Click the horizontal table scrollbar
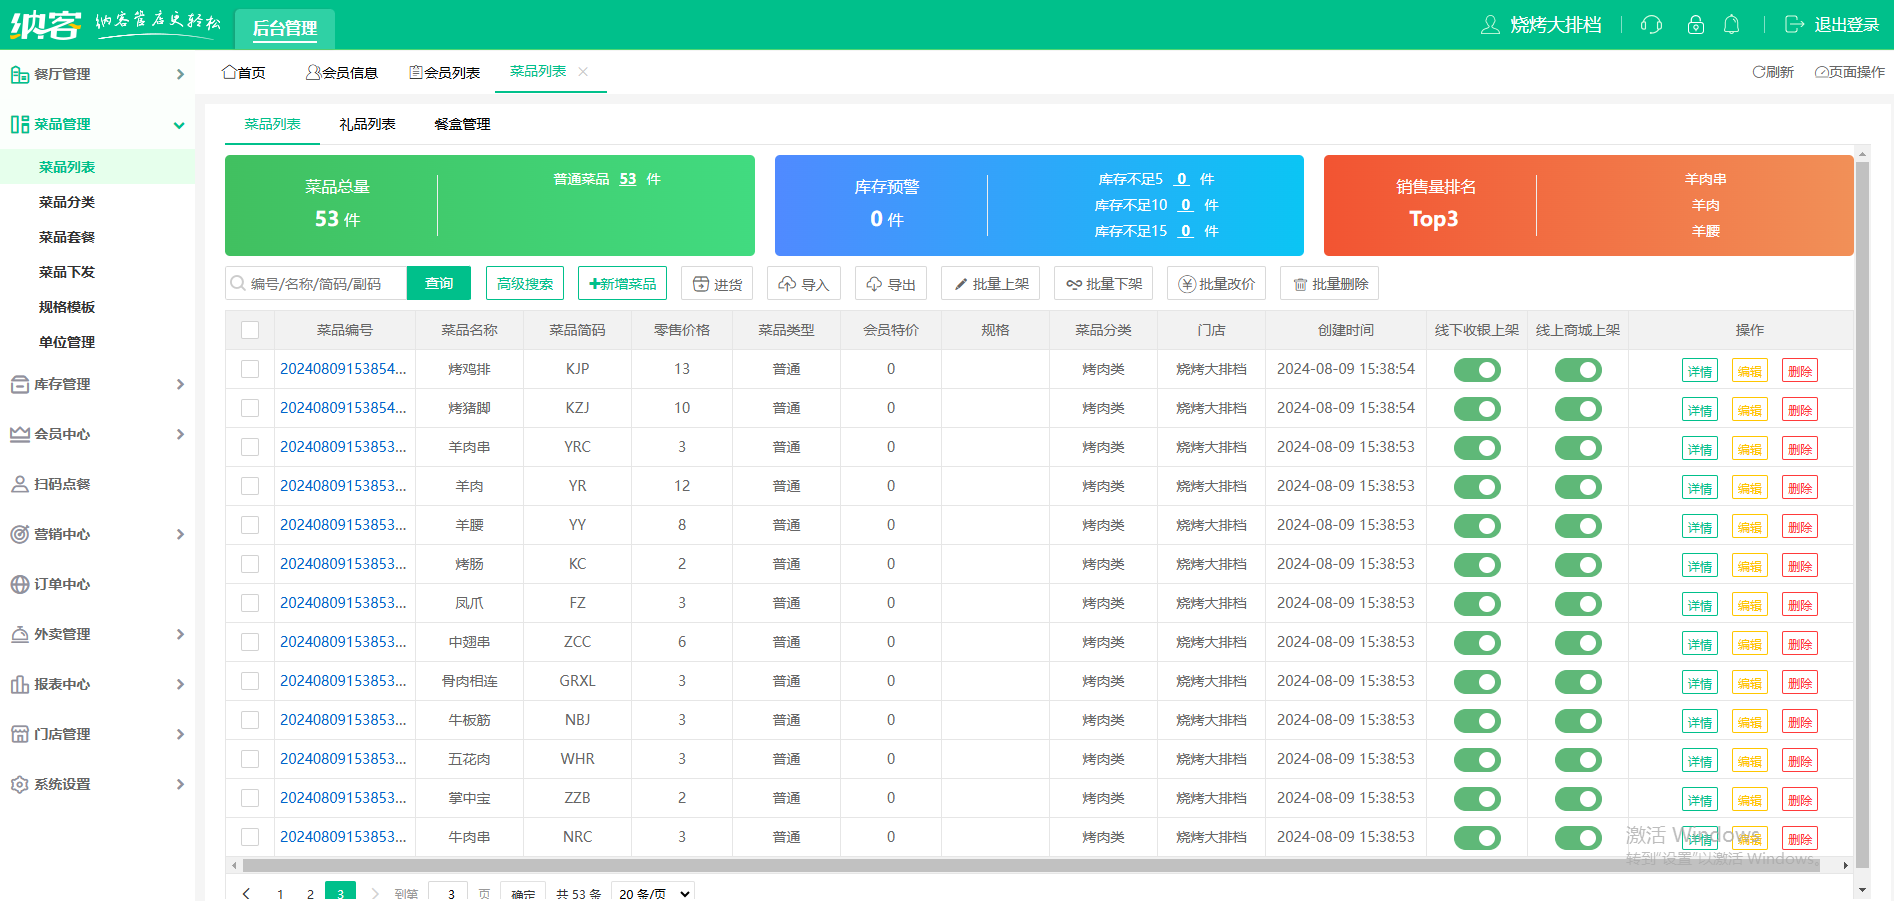Image resolution: width=1894 pixels, height=901 pixels. 1032,865
